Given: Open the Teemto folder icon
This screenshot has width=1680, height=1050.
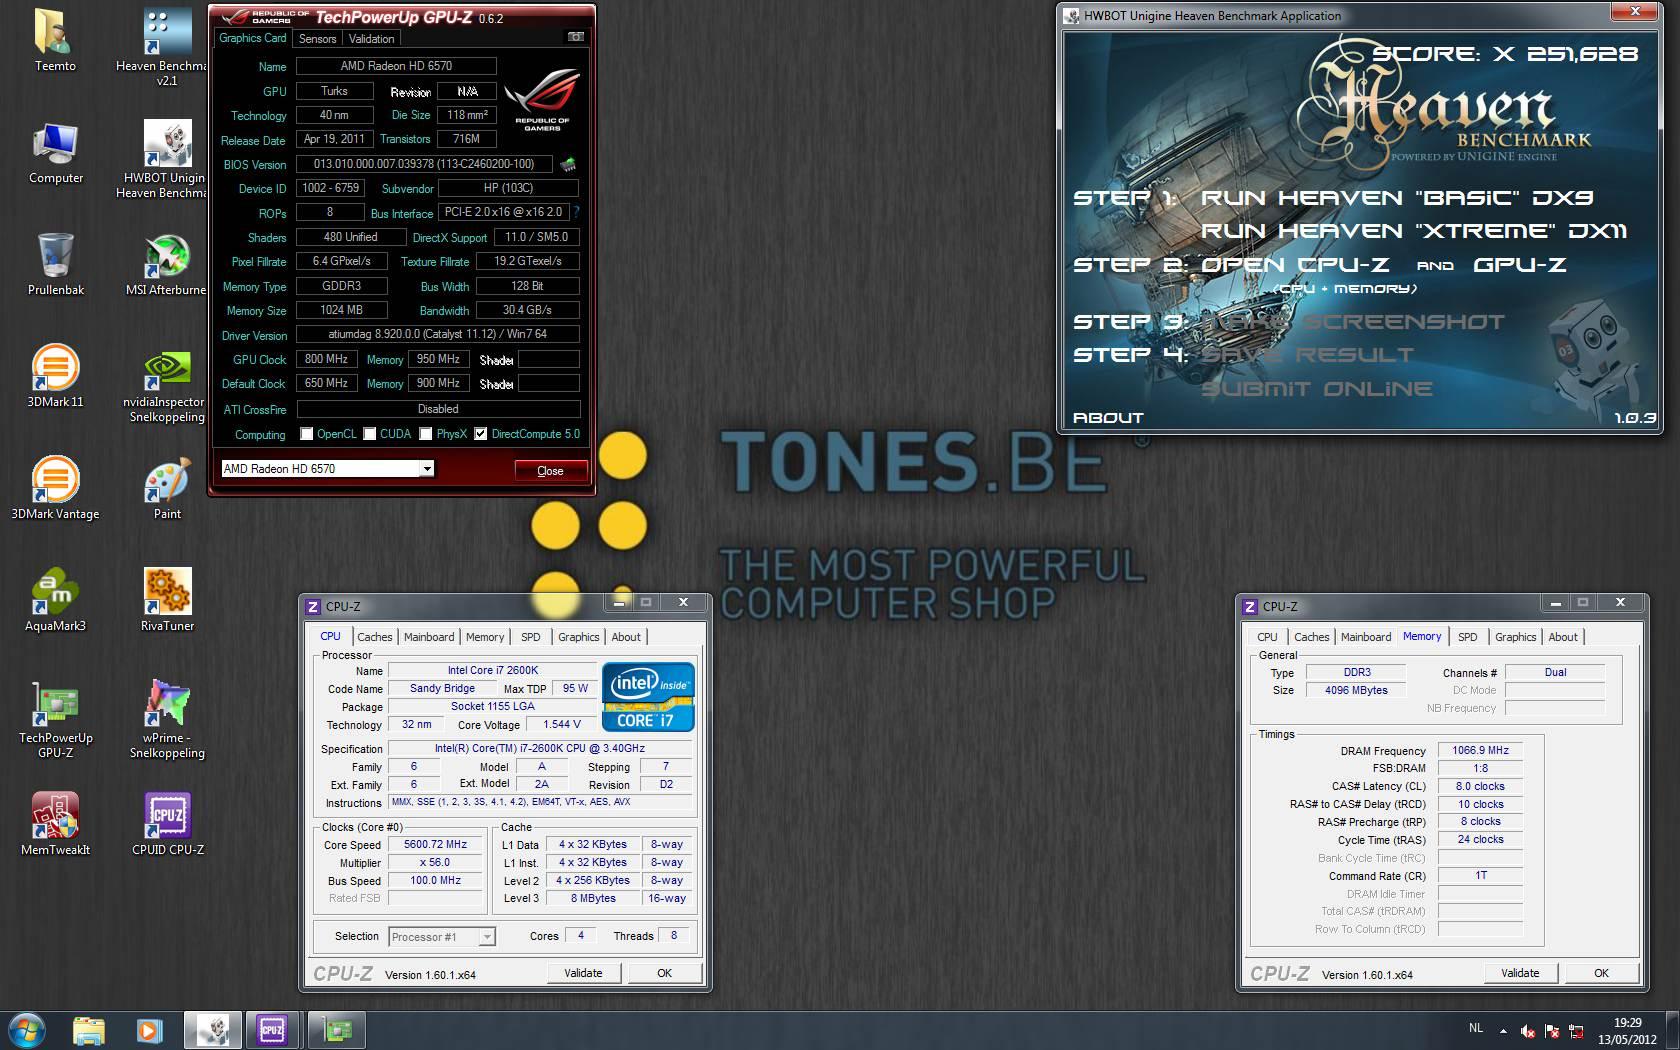Looking at the screenshot, I should (55, 41).
